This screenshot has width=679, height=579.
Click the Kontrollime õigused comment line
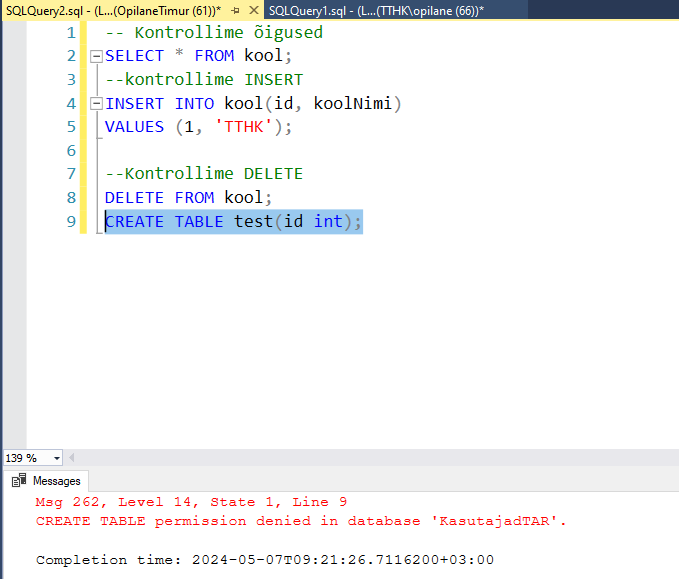tap(213, 32)
